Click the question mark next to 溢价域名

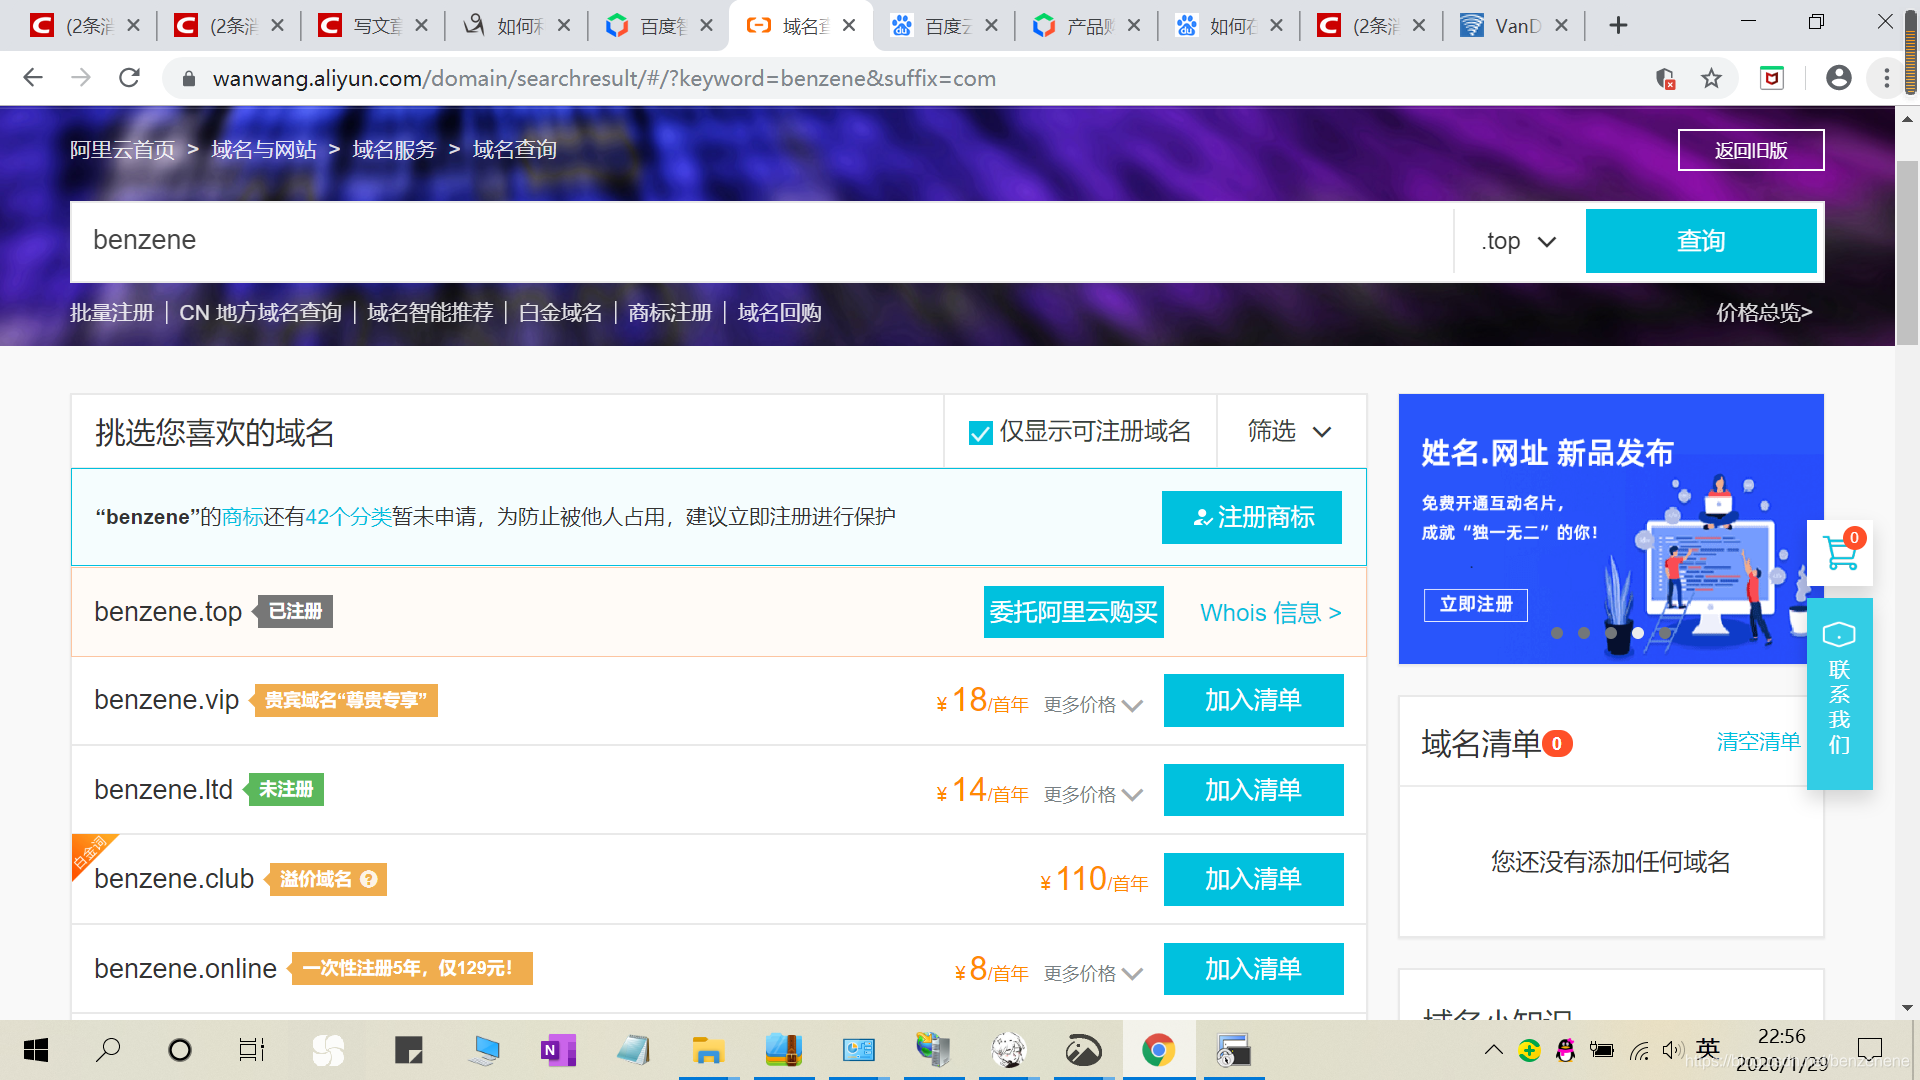point(369,879)
